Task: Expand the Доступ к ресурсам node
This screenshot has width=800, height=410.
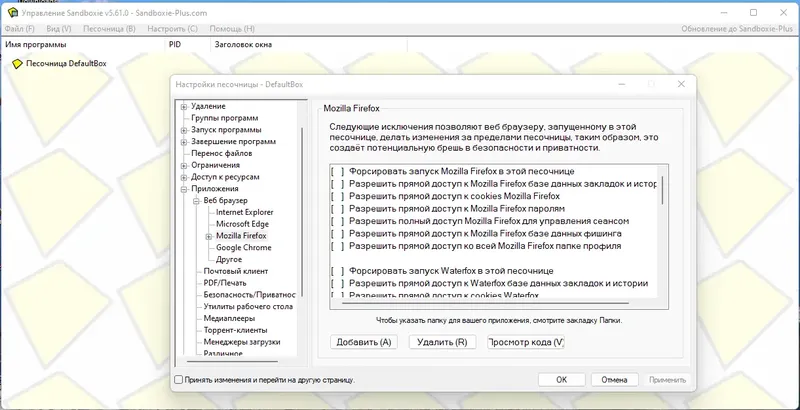Action: click(184, 177)
